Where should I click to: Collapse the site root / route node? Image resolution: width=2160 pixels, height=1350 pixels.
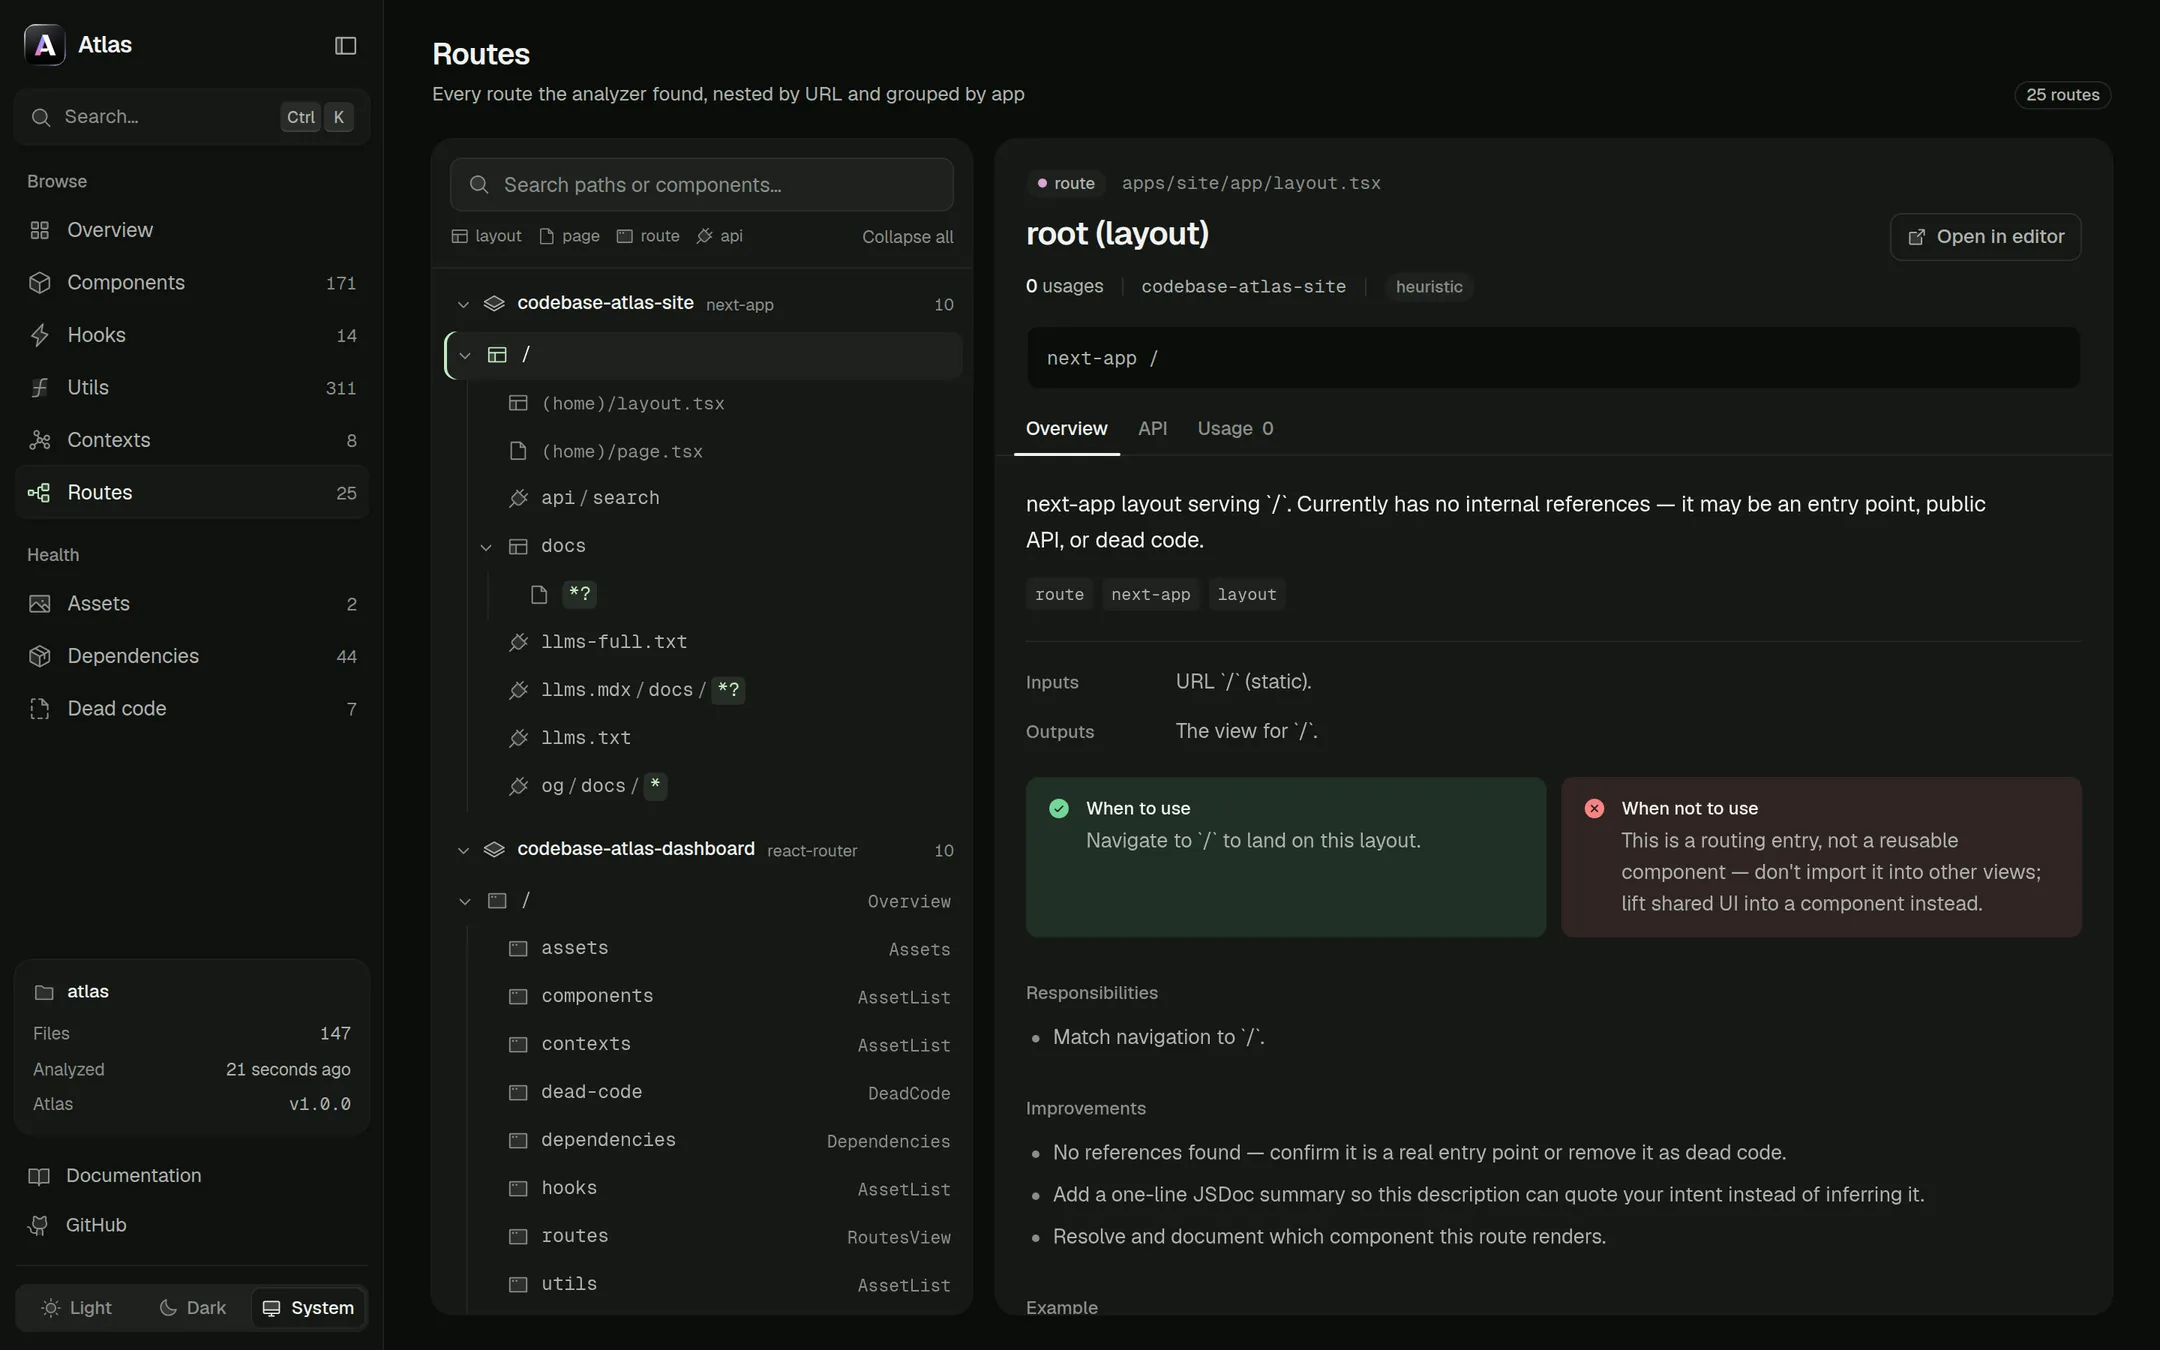pos(465,355)
